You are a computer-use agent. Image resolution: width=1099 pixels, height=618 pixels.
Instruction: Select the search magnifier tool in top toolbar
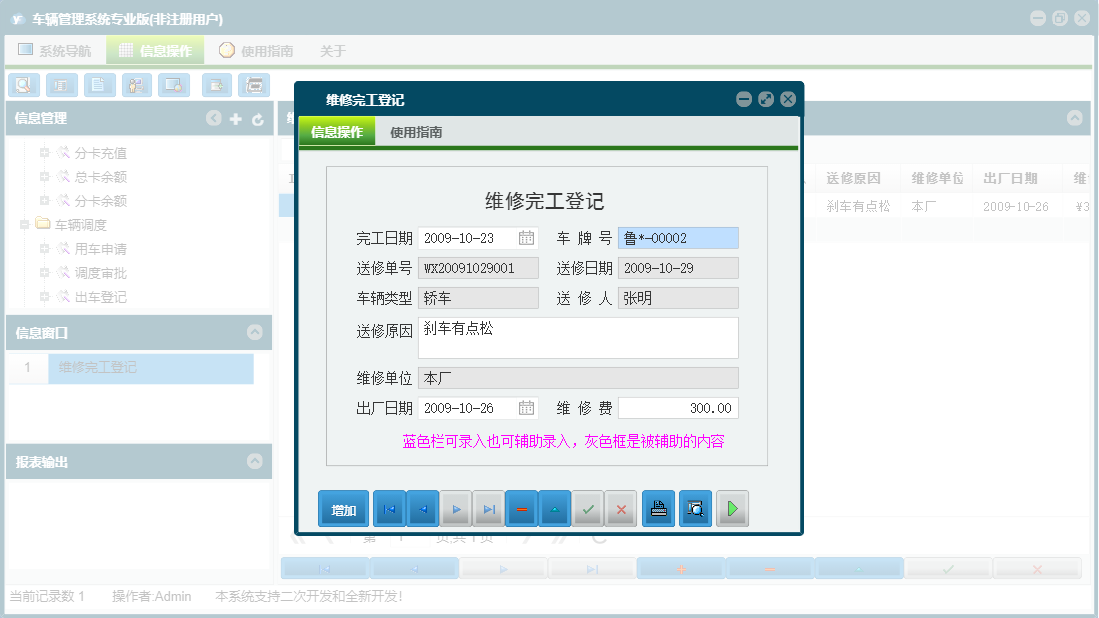pyautogui.click(x=23, y=85)
